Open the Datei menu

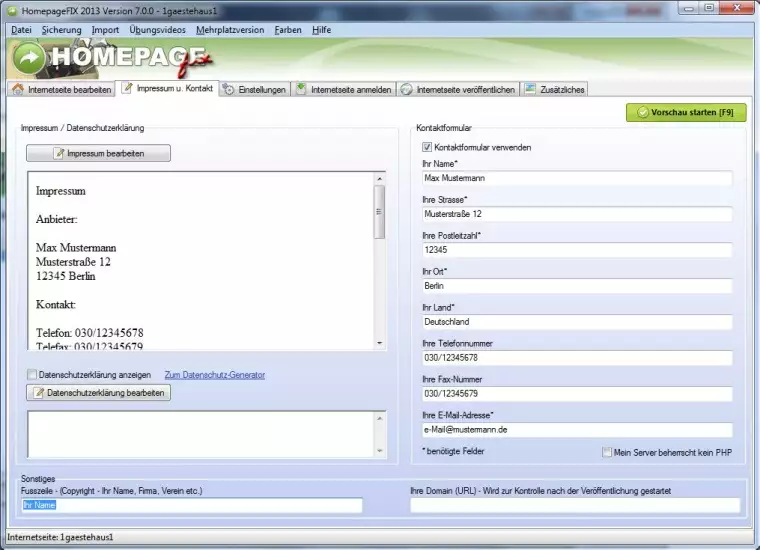(21, 30)
